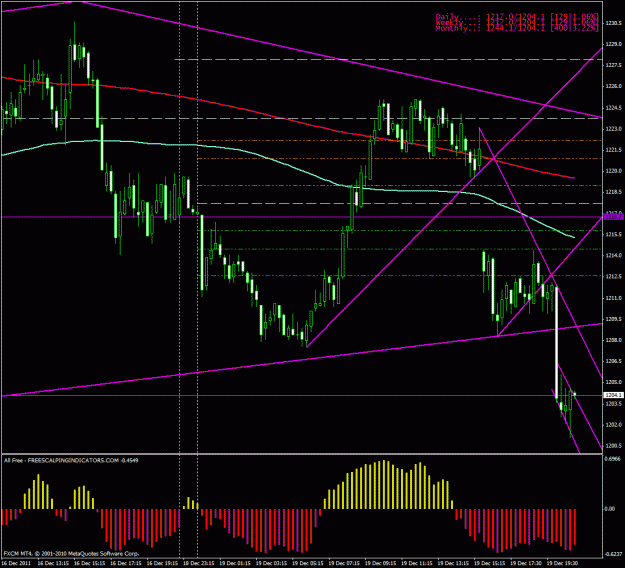Screen dimensions: 625x568
Task: Click the 1215.5 price axis label
Action: click(x=613, y=234)
